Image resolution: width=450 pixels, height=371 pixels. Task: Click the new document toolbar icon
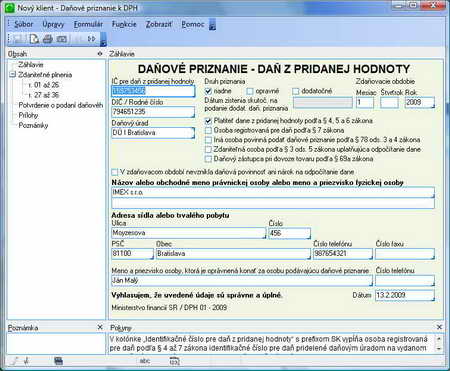34,39
